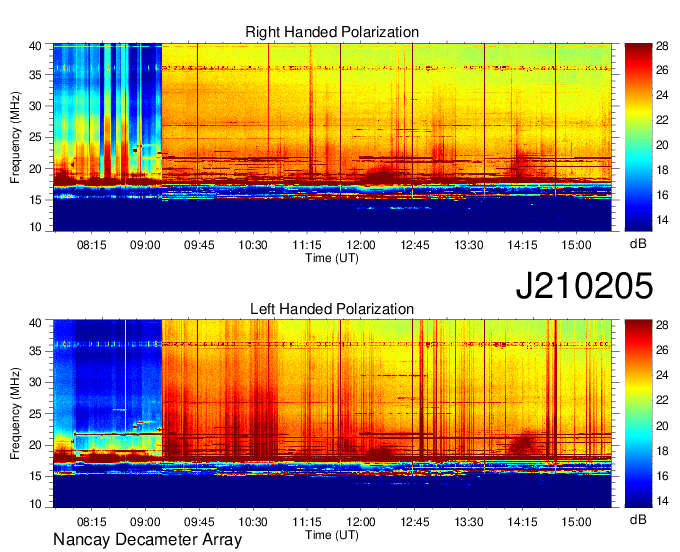
Task: Click 22 dB label on Left Handed color bar
Action: [662, 400]
